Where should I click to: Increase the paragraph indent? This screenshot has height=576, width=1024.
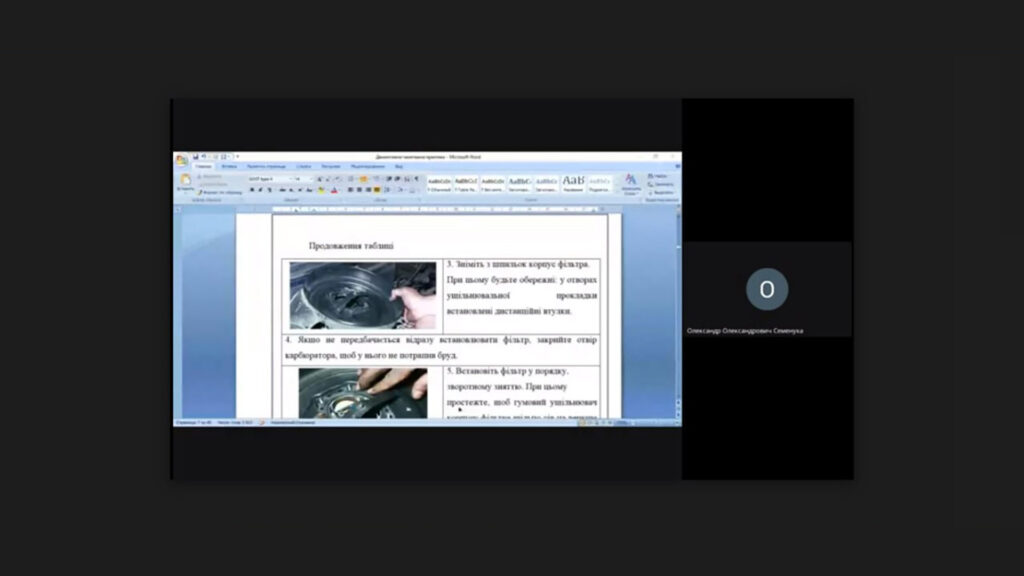pyautogui.click(x=398, y=179)
